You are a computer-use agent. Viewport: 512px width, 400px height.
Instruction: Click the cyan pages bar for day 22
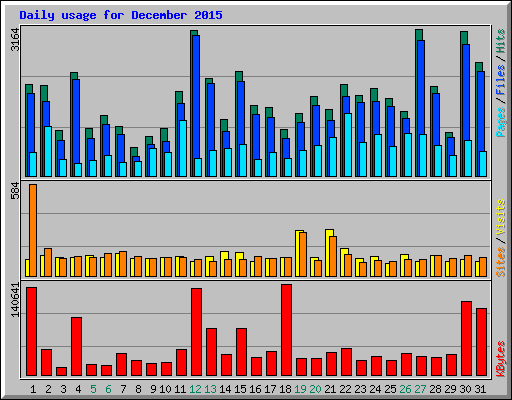348,145
